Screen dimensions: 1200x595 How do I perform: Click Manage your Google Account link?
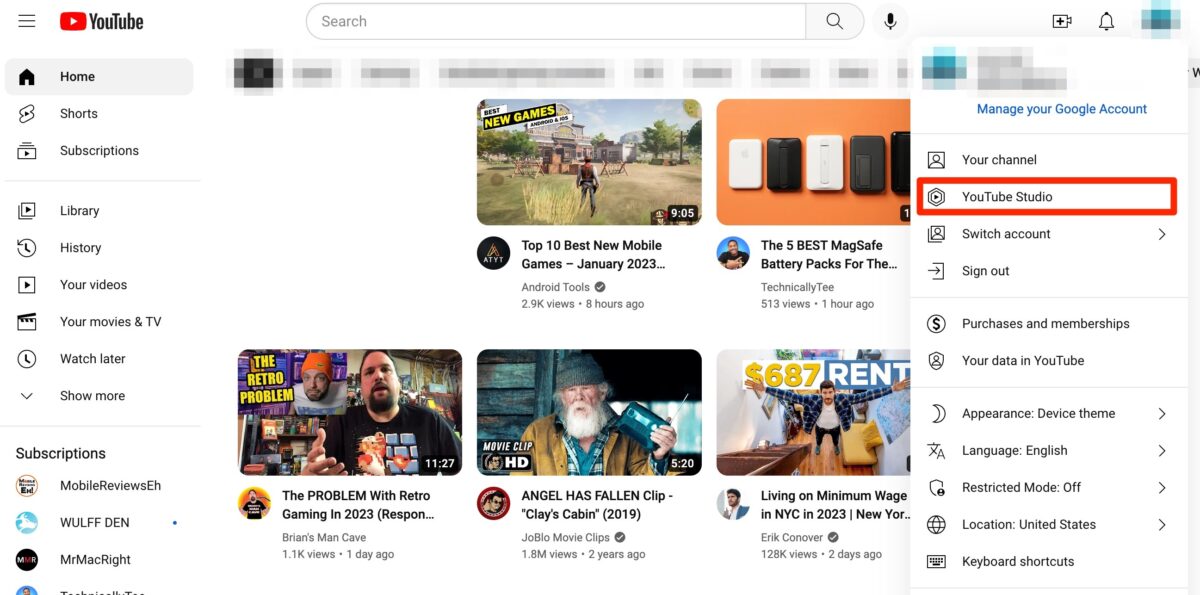pyautogui.click(x=1061, y=109)
